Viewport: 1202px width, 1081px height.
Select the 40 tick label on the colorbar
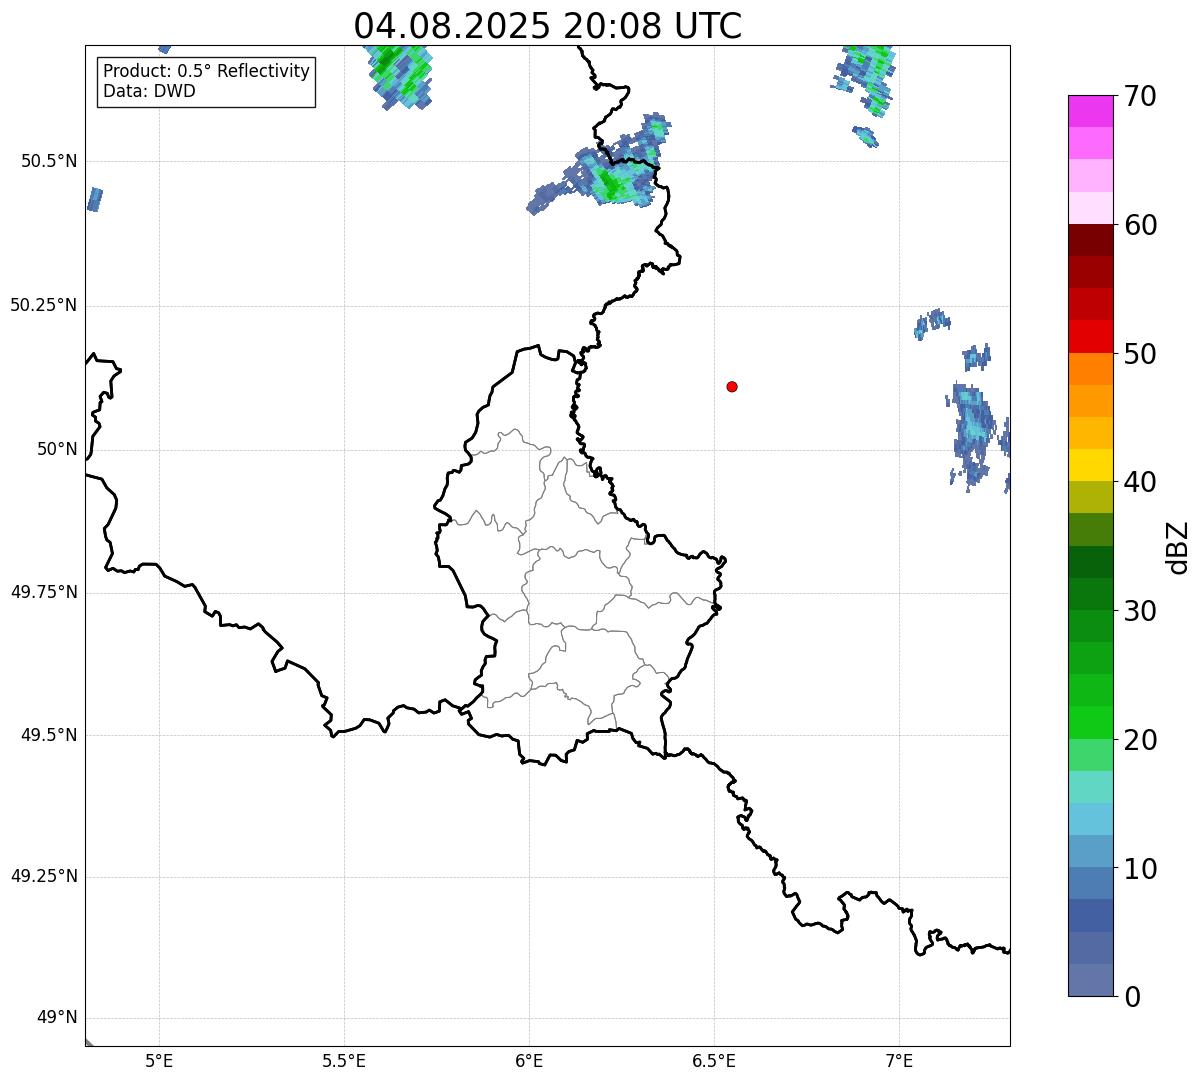pos(1139,482)
